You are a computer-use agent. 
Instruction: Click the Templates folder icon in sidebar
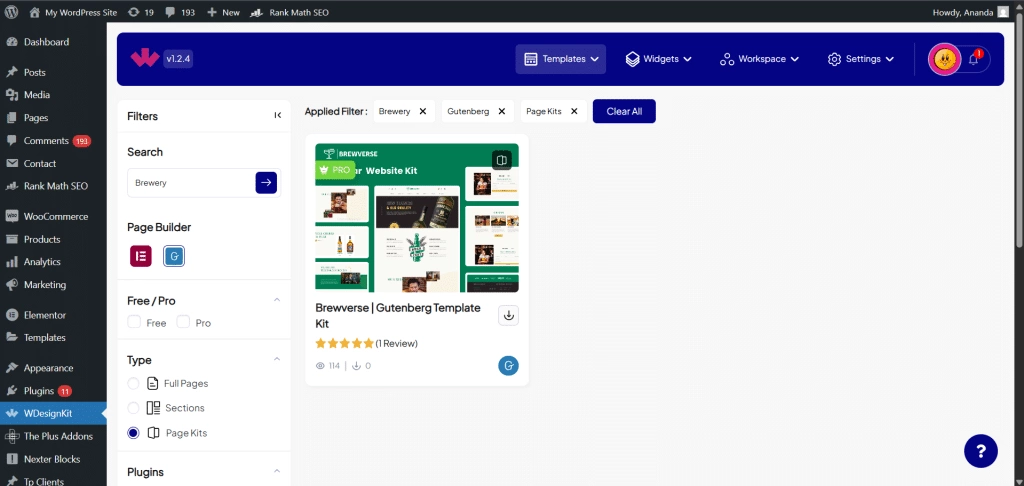[x=11, y=338]
